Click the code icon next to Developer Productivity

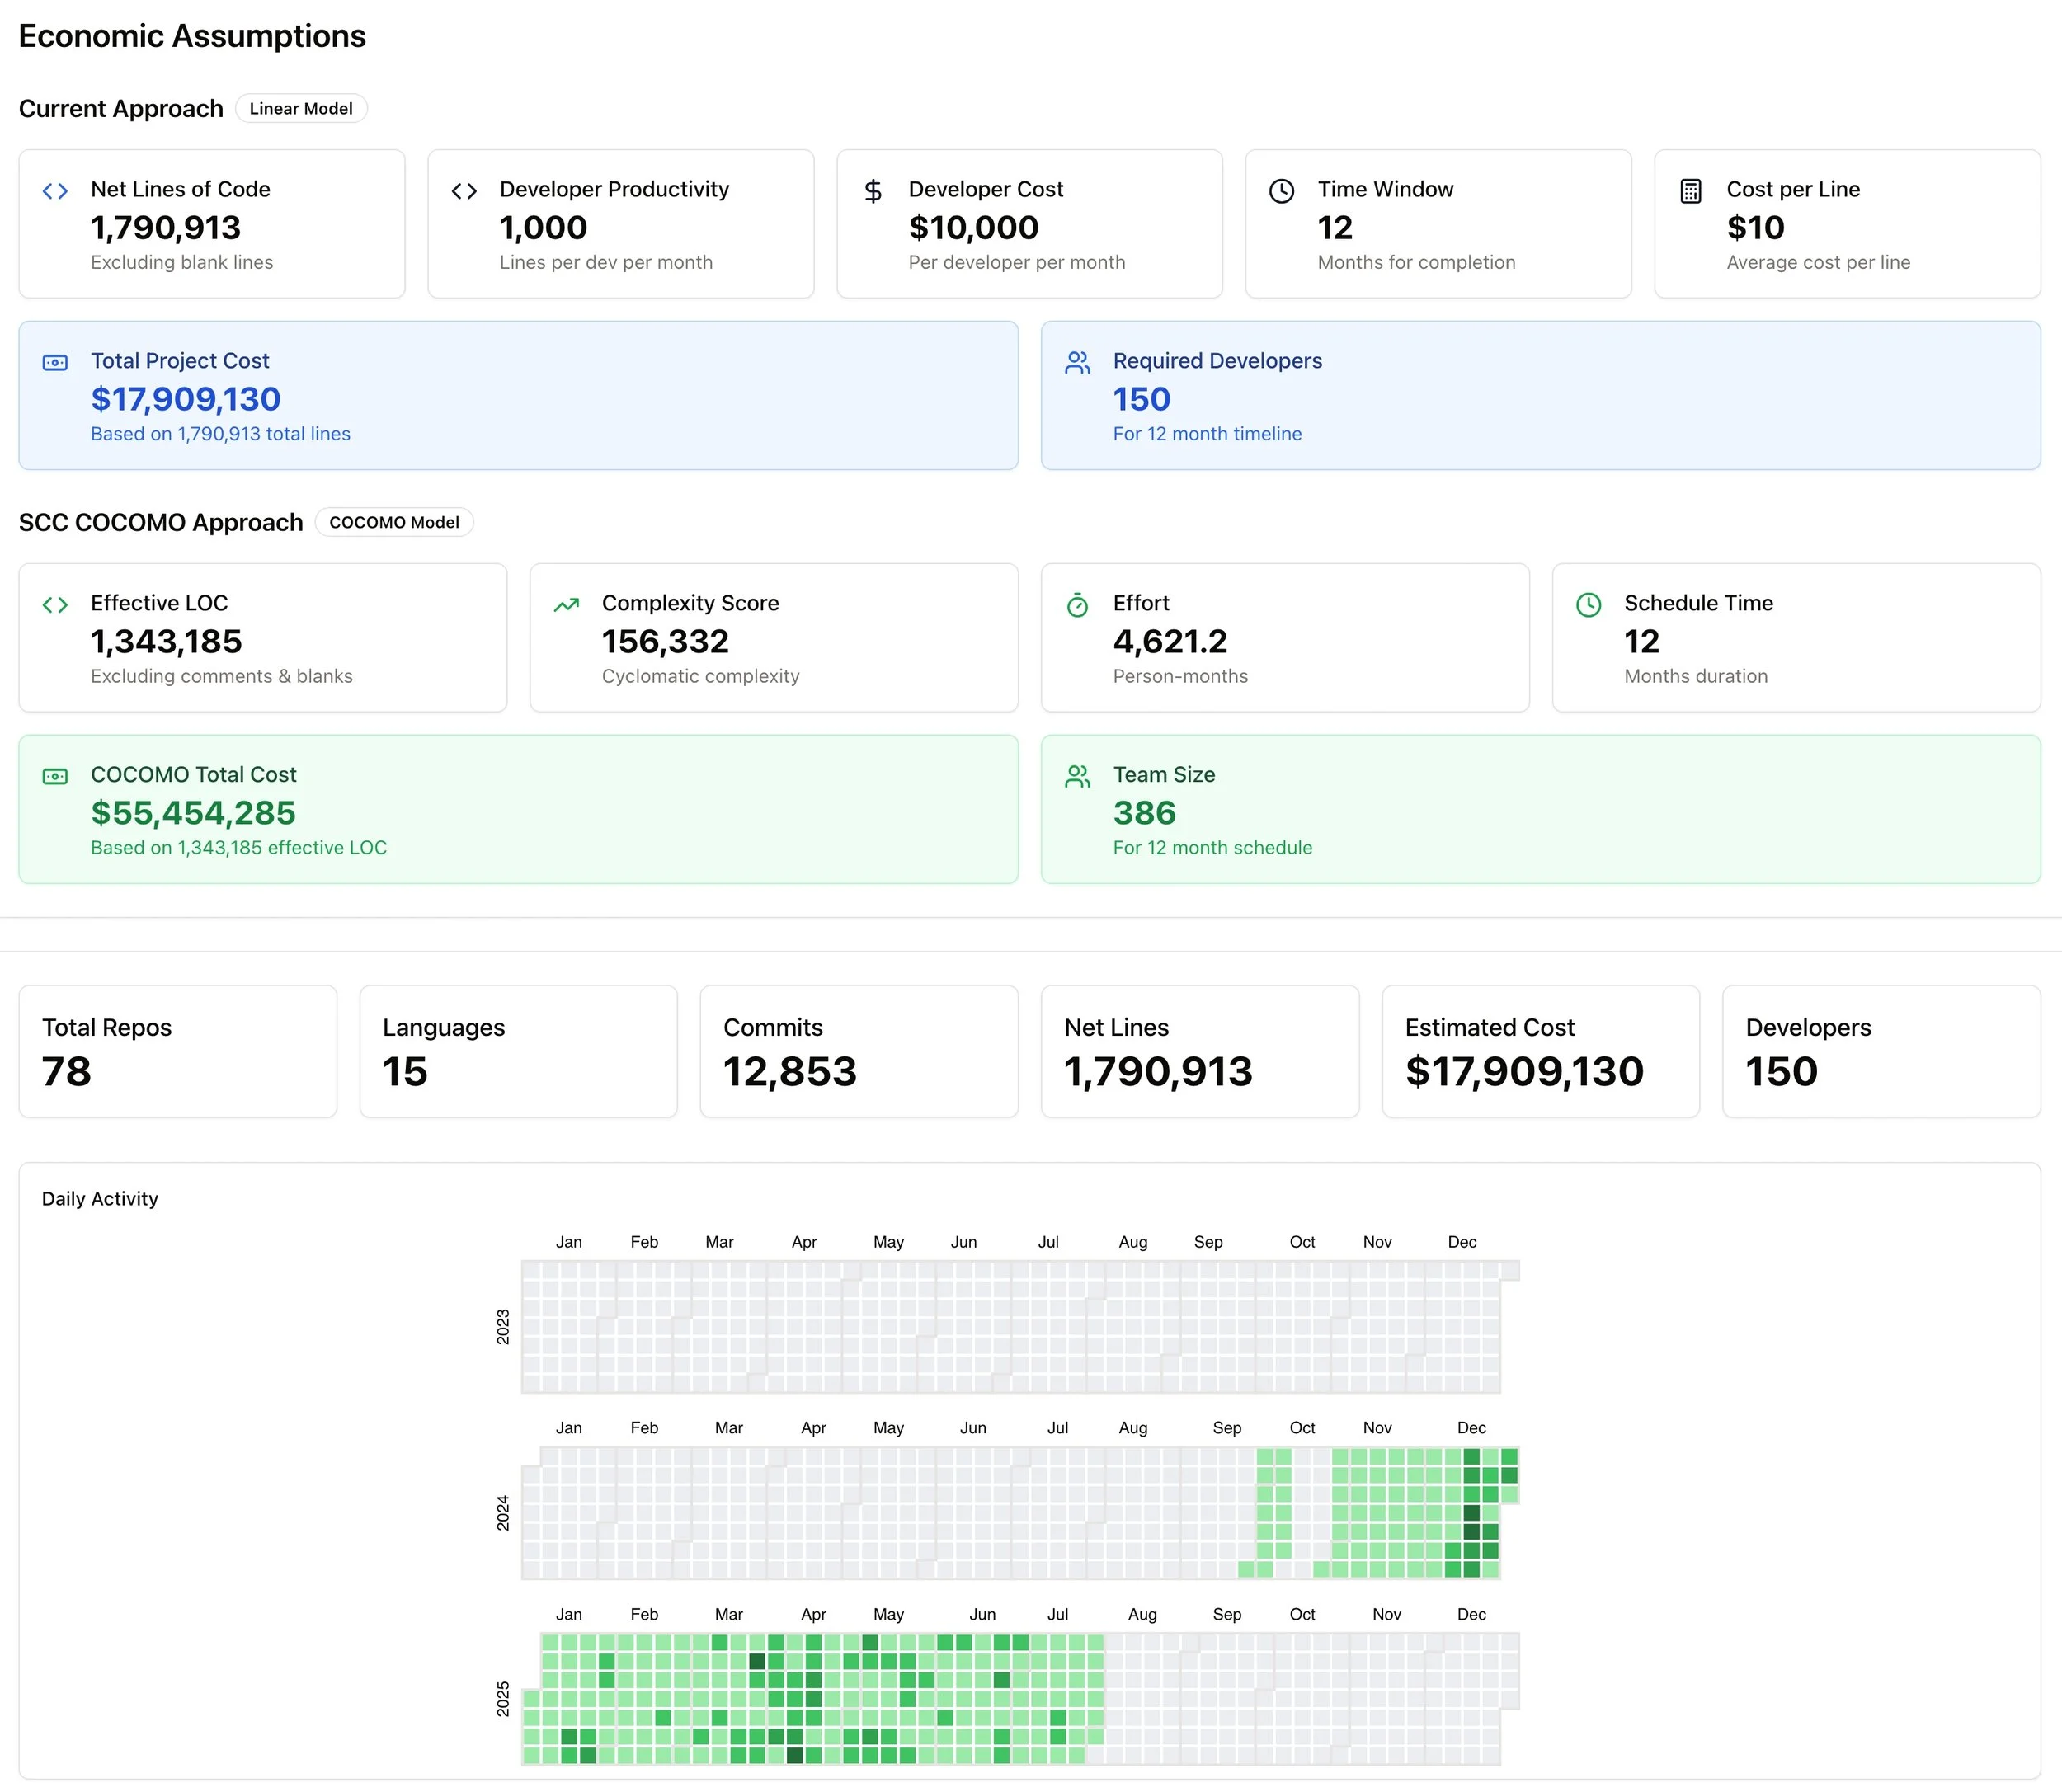pyautogui.click(x=464, y=191)
